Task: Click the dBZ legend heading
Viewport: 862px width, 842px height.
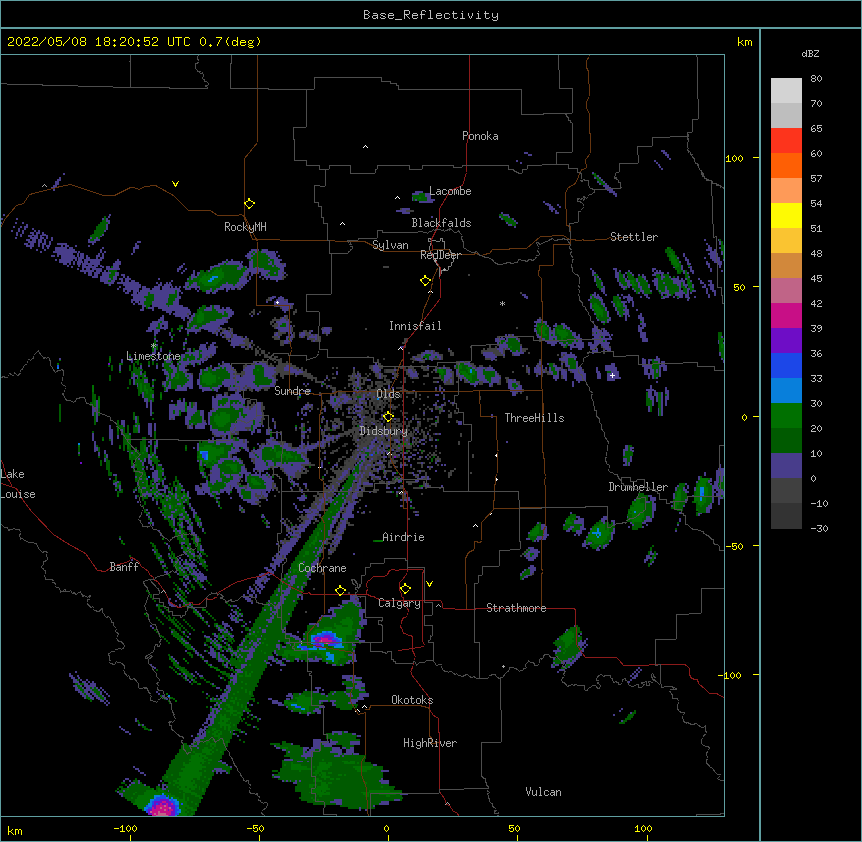Action: pyautogui.click(x=810, y=53)
